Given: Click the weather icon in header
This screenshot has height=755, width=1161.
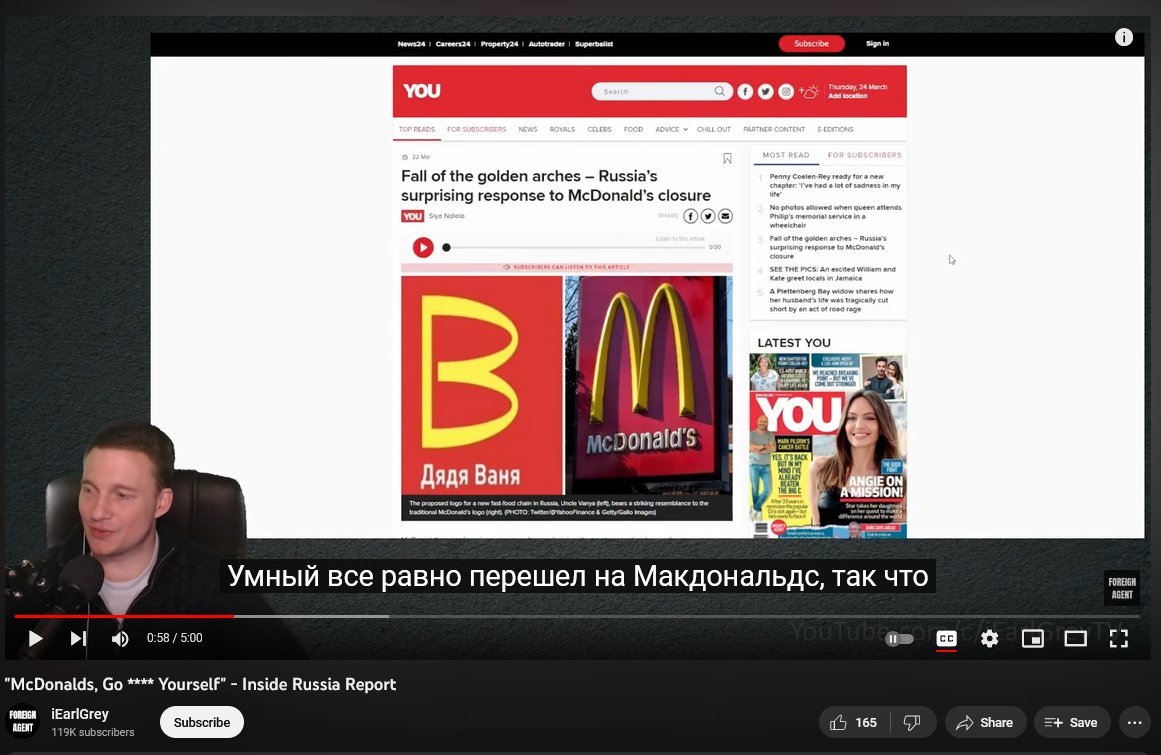Looking at the screenshot, I should click(x=809, y=91).
